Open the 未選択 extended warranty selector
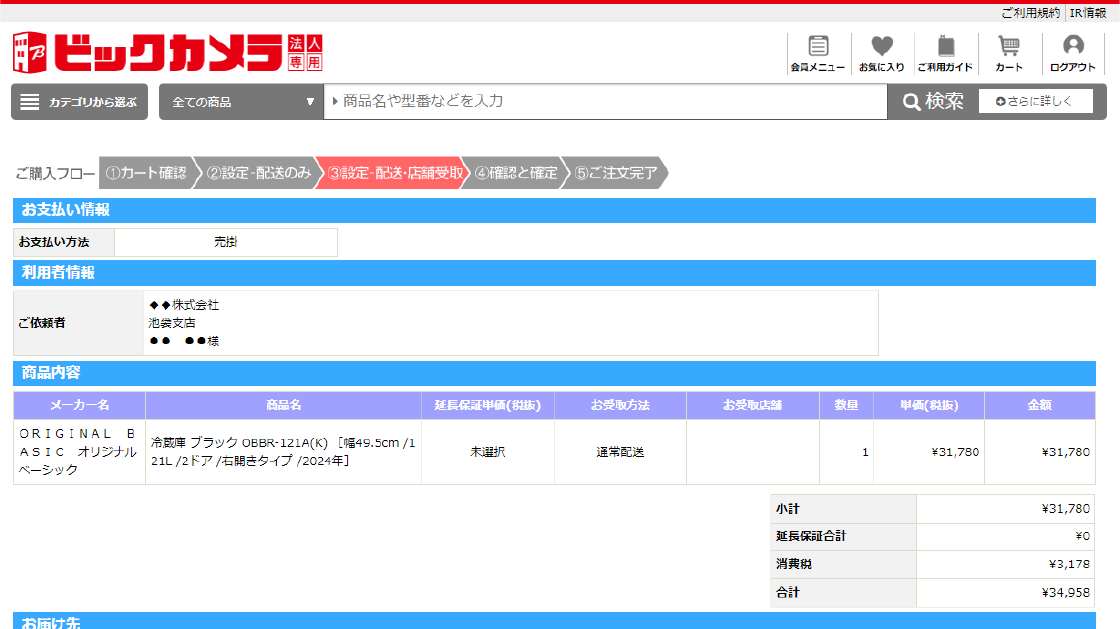 click(x=487, y=452)
